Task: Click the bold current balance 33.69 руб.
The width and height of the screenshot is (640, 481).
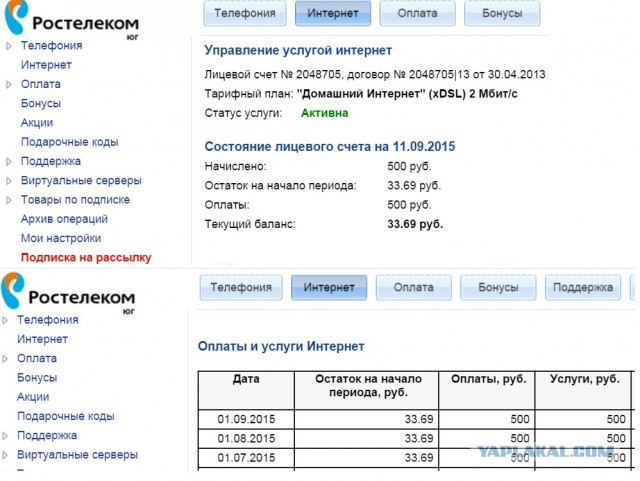Action: pyautogui.click(x=415, y=224)
